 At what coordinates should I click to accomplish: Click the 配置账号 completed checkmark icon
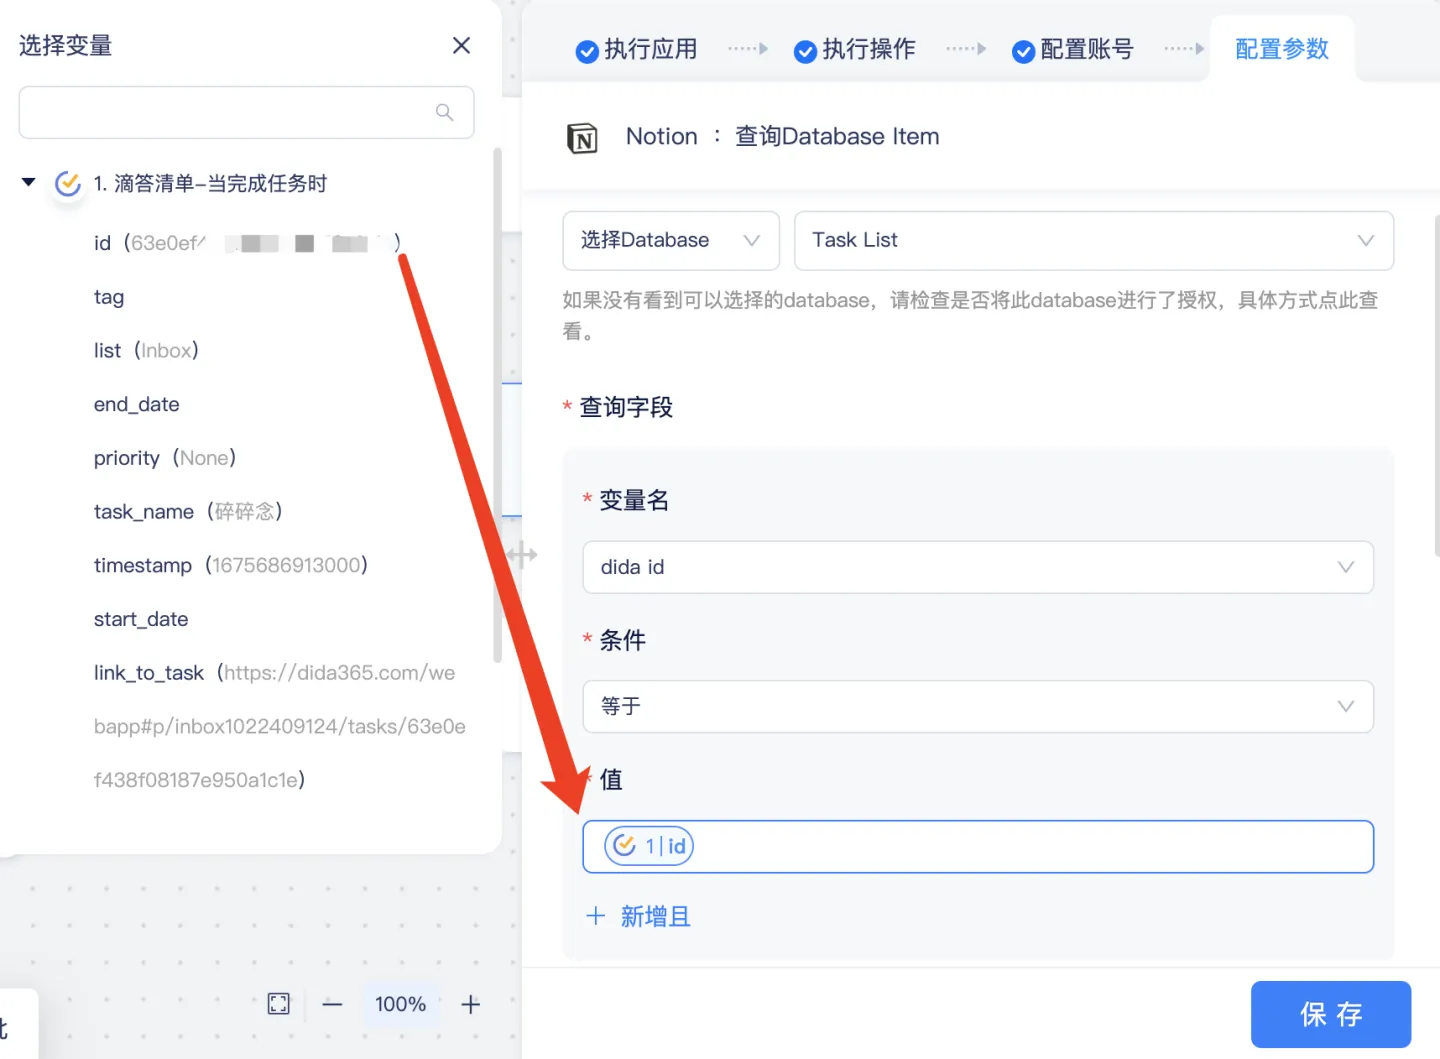point(1023,51)
